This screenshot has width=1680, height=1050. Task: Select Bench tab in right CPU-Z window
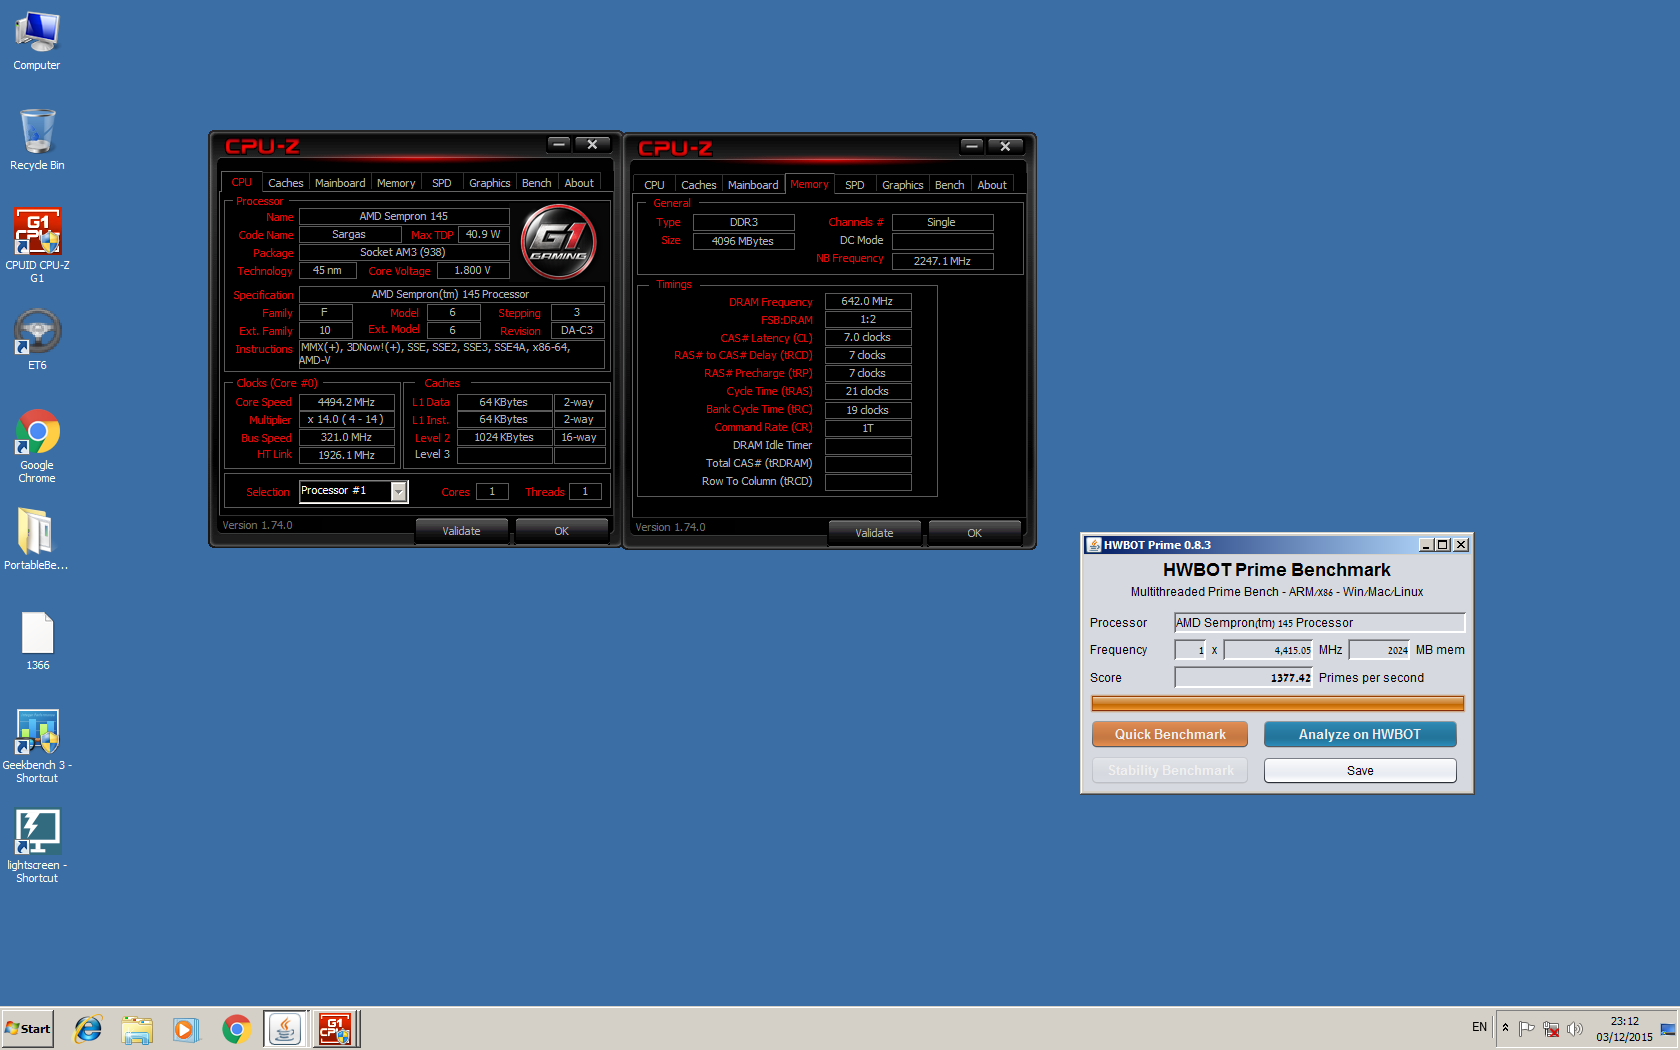point(950,185)
